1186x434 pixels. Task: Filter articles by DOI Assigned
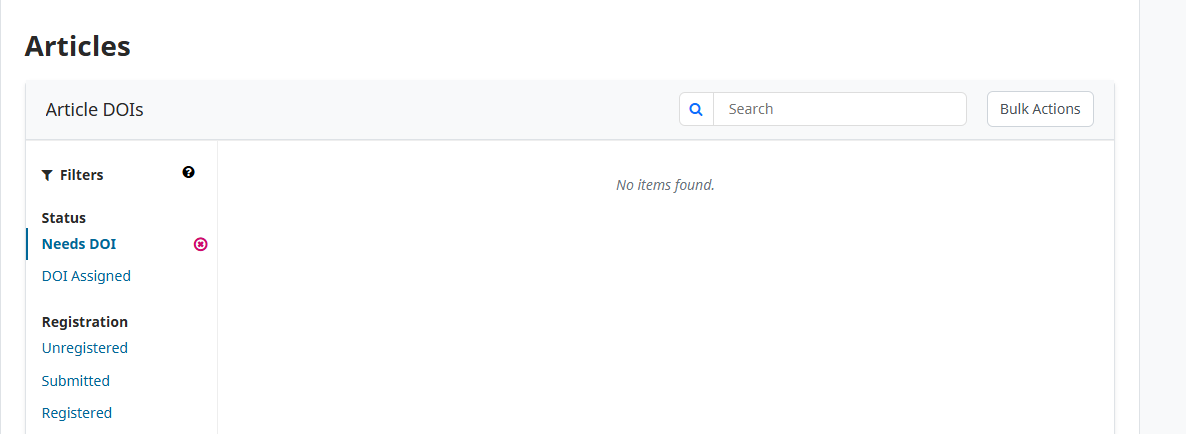click(86, 276)
